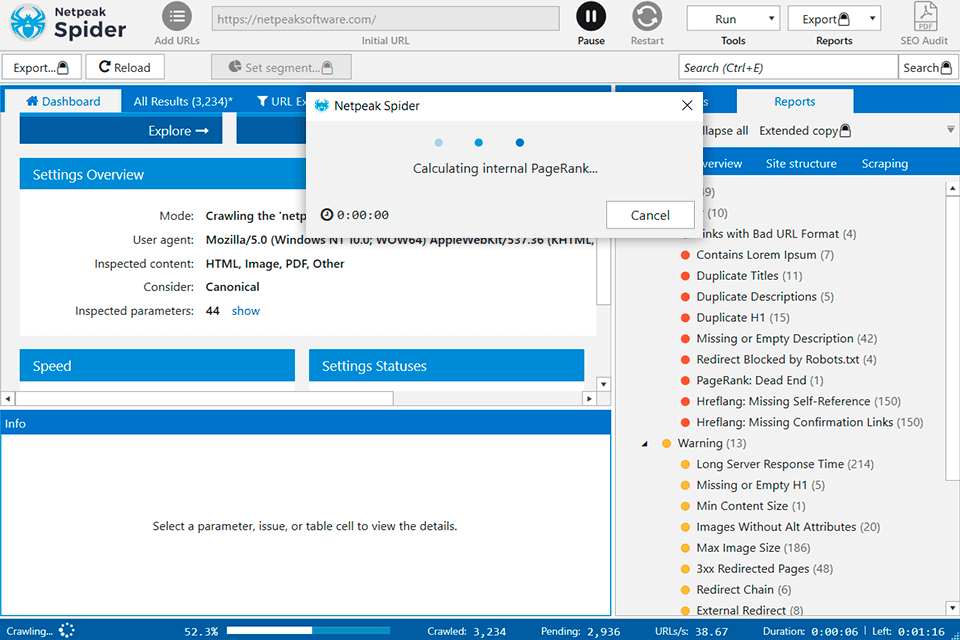The height and width of the screenshot is (640, 960).
Task: Open the Export reports dropdown
Action: [834, 19]
